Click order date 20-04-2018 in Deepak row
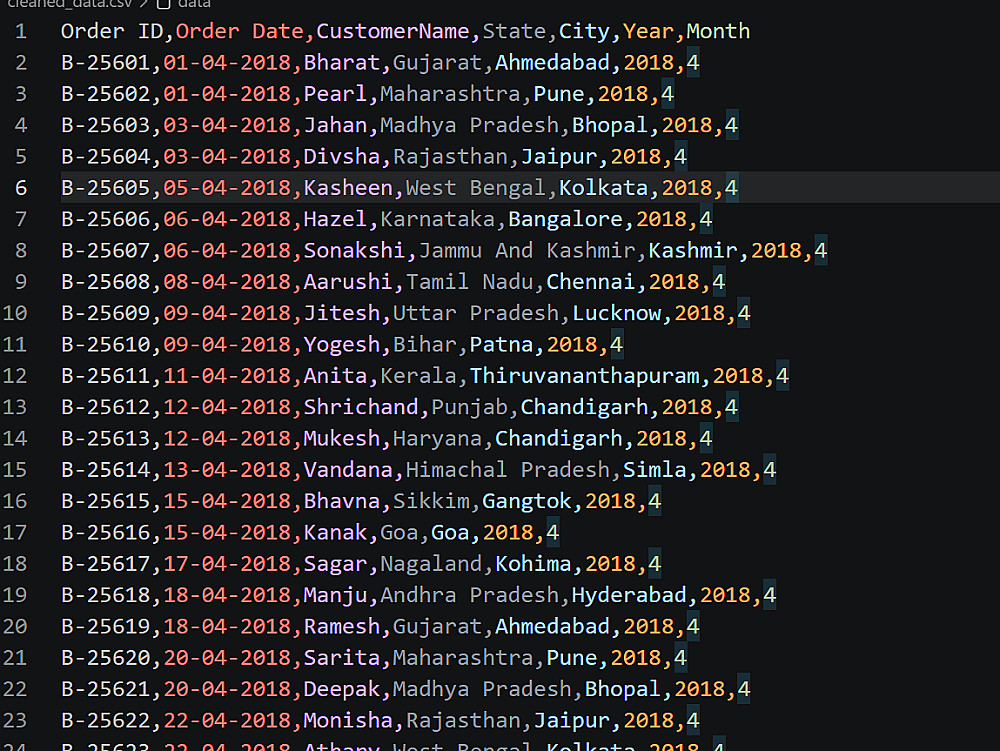This screenshot has height=751, width=1000. coord(227,689)
